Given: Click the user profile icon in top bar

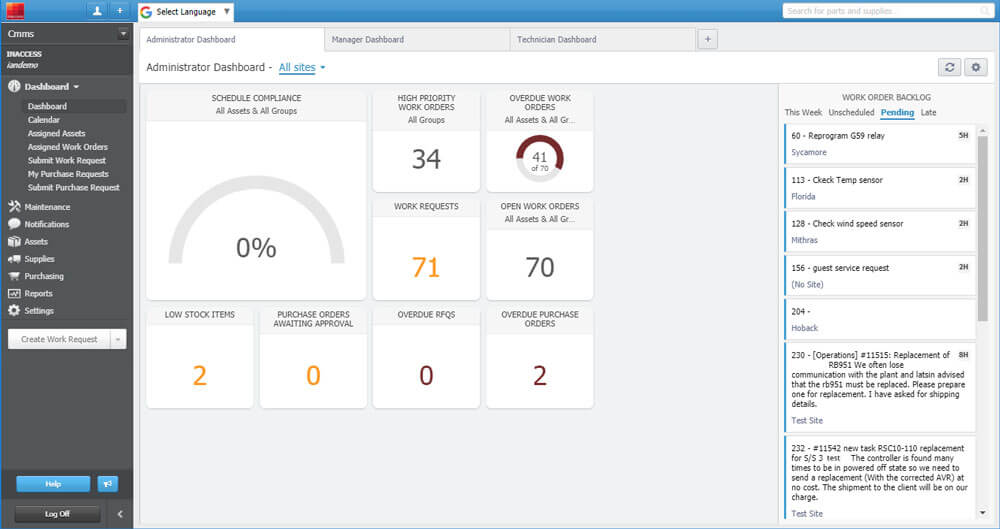Looking at the screenshot, I should click(97, 11).
